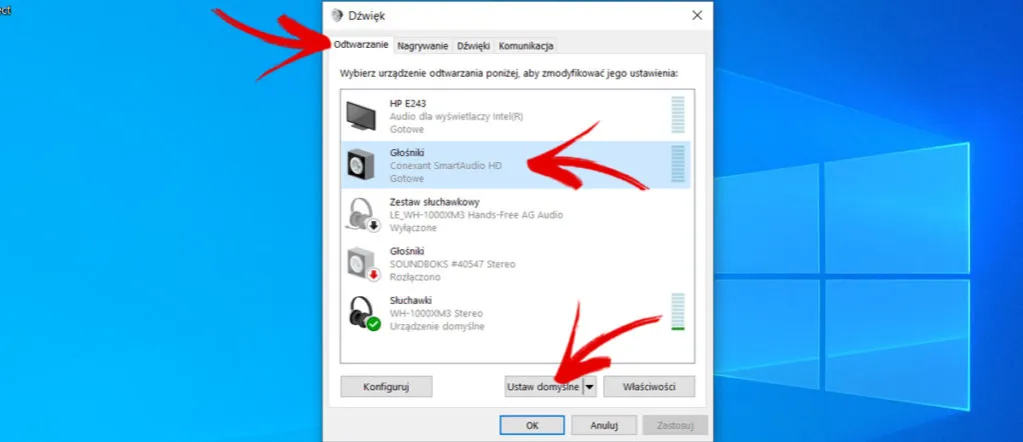This screenshot has width=1023, height=442.
Task: Click "Audio dla wyświetlaczy Intel(R)" text
Action: pyautogui.click(x=456, y=116)
